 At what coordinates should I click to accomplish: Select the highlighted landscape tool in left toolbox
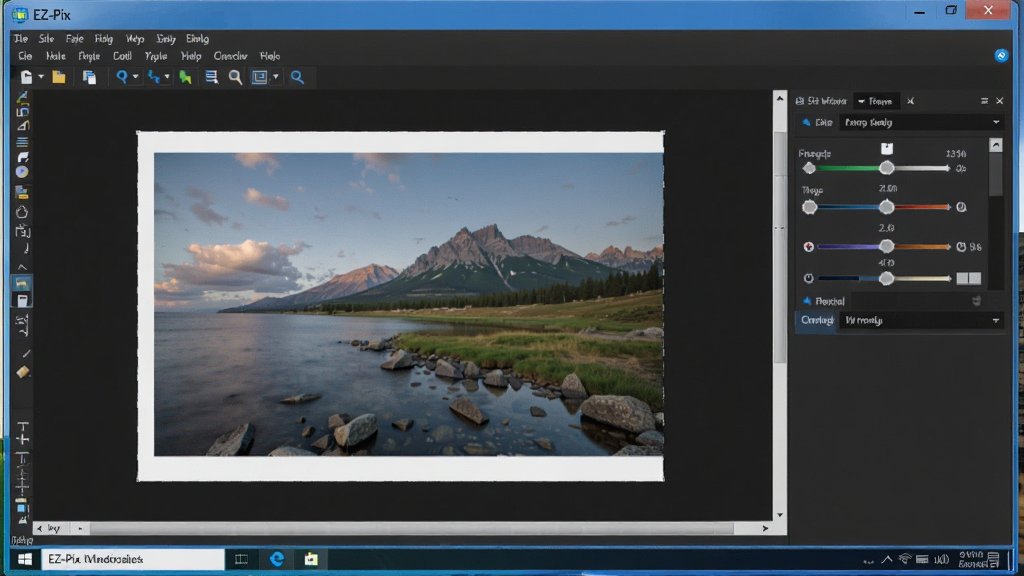22,283
